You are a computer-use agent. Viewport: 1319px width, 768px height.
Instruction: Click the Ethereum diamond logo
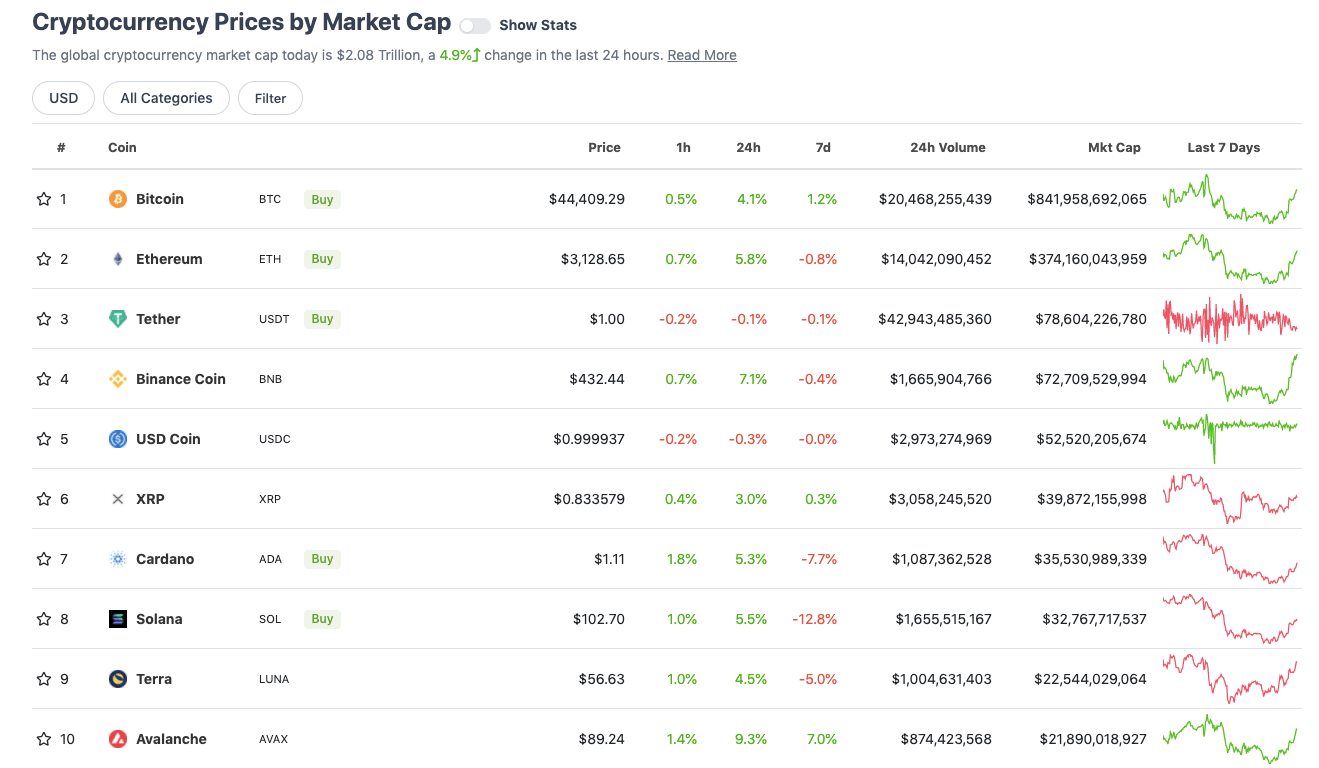click(118, 259)
